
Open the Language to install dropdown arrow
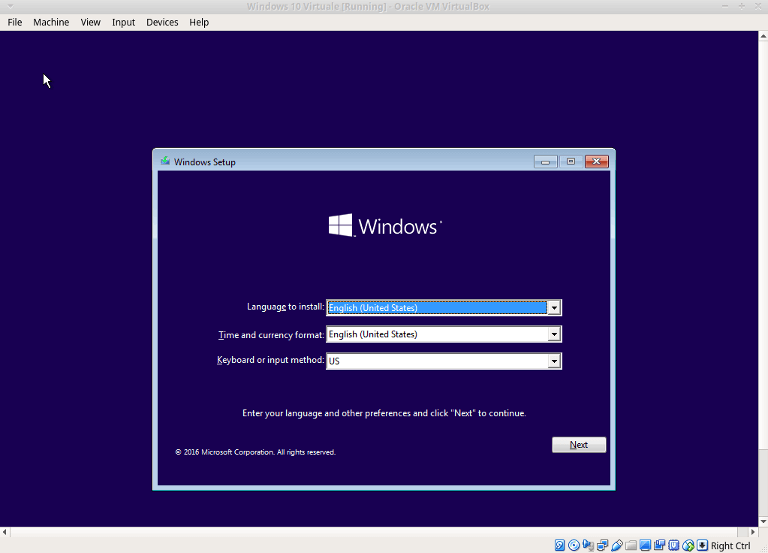point(554,308)
